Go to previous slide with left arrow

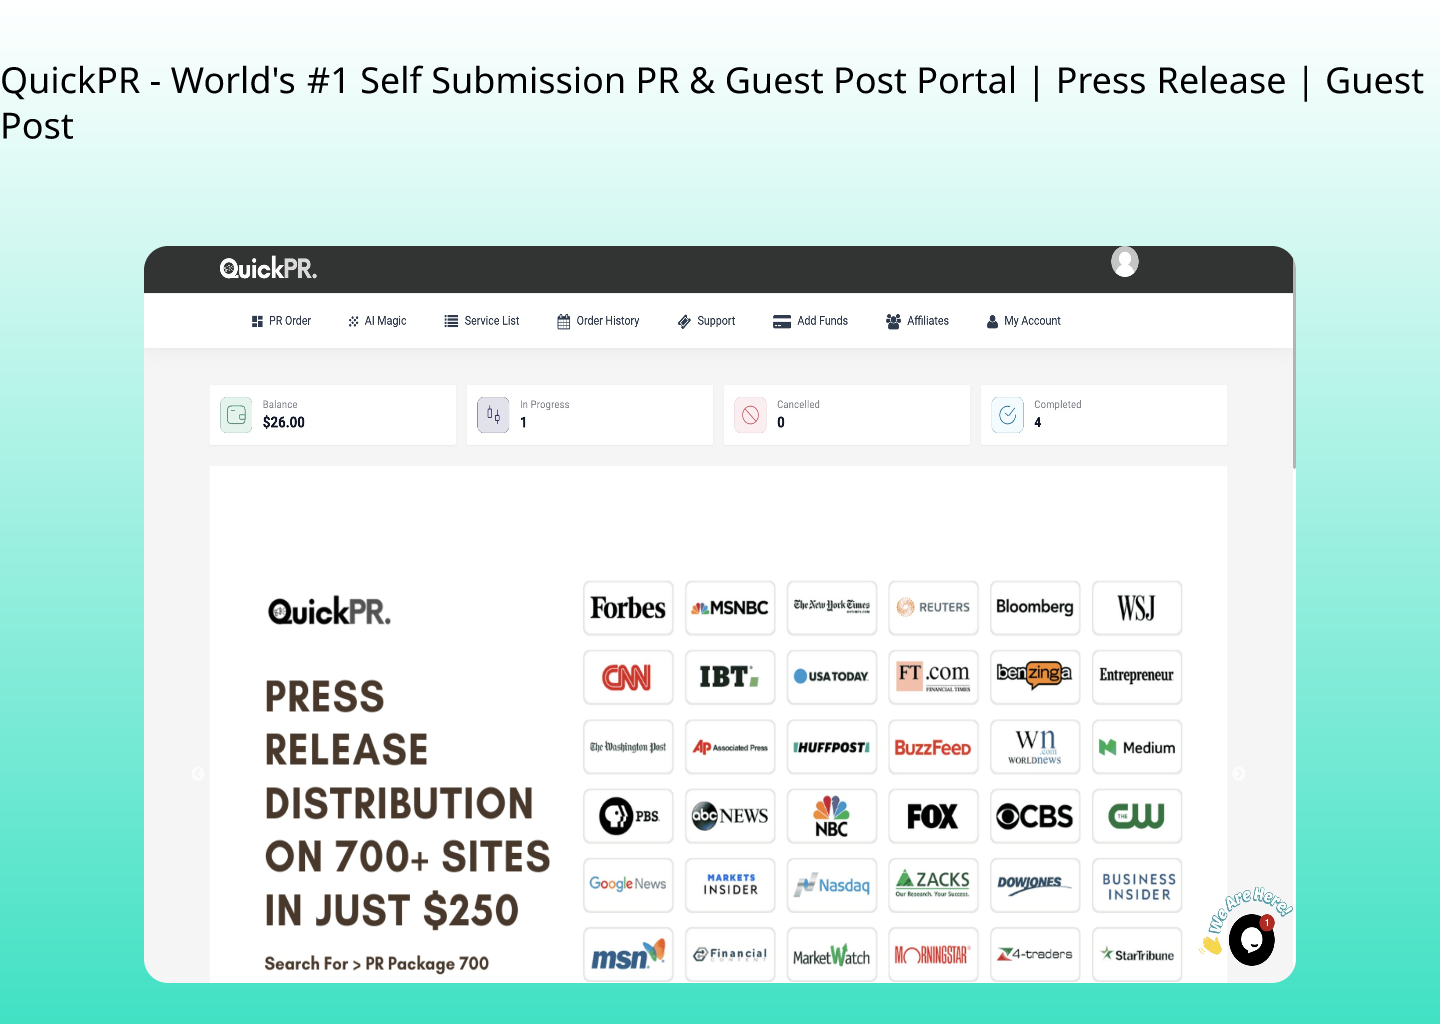198,773
